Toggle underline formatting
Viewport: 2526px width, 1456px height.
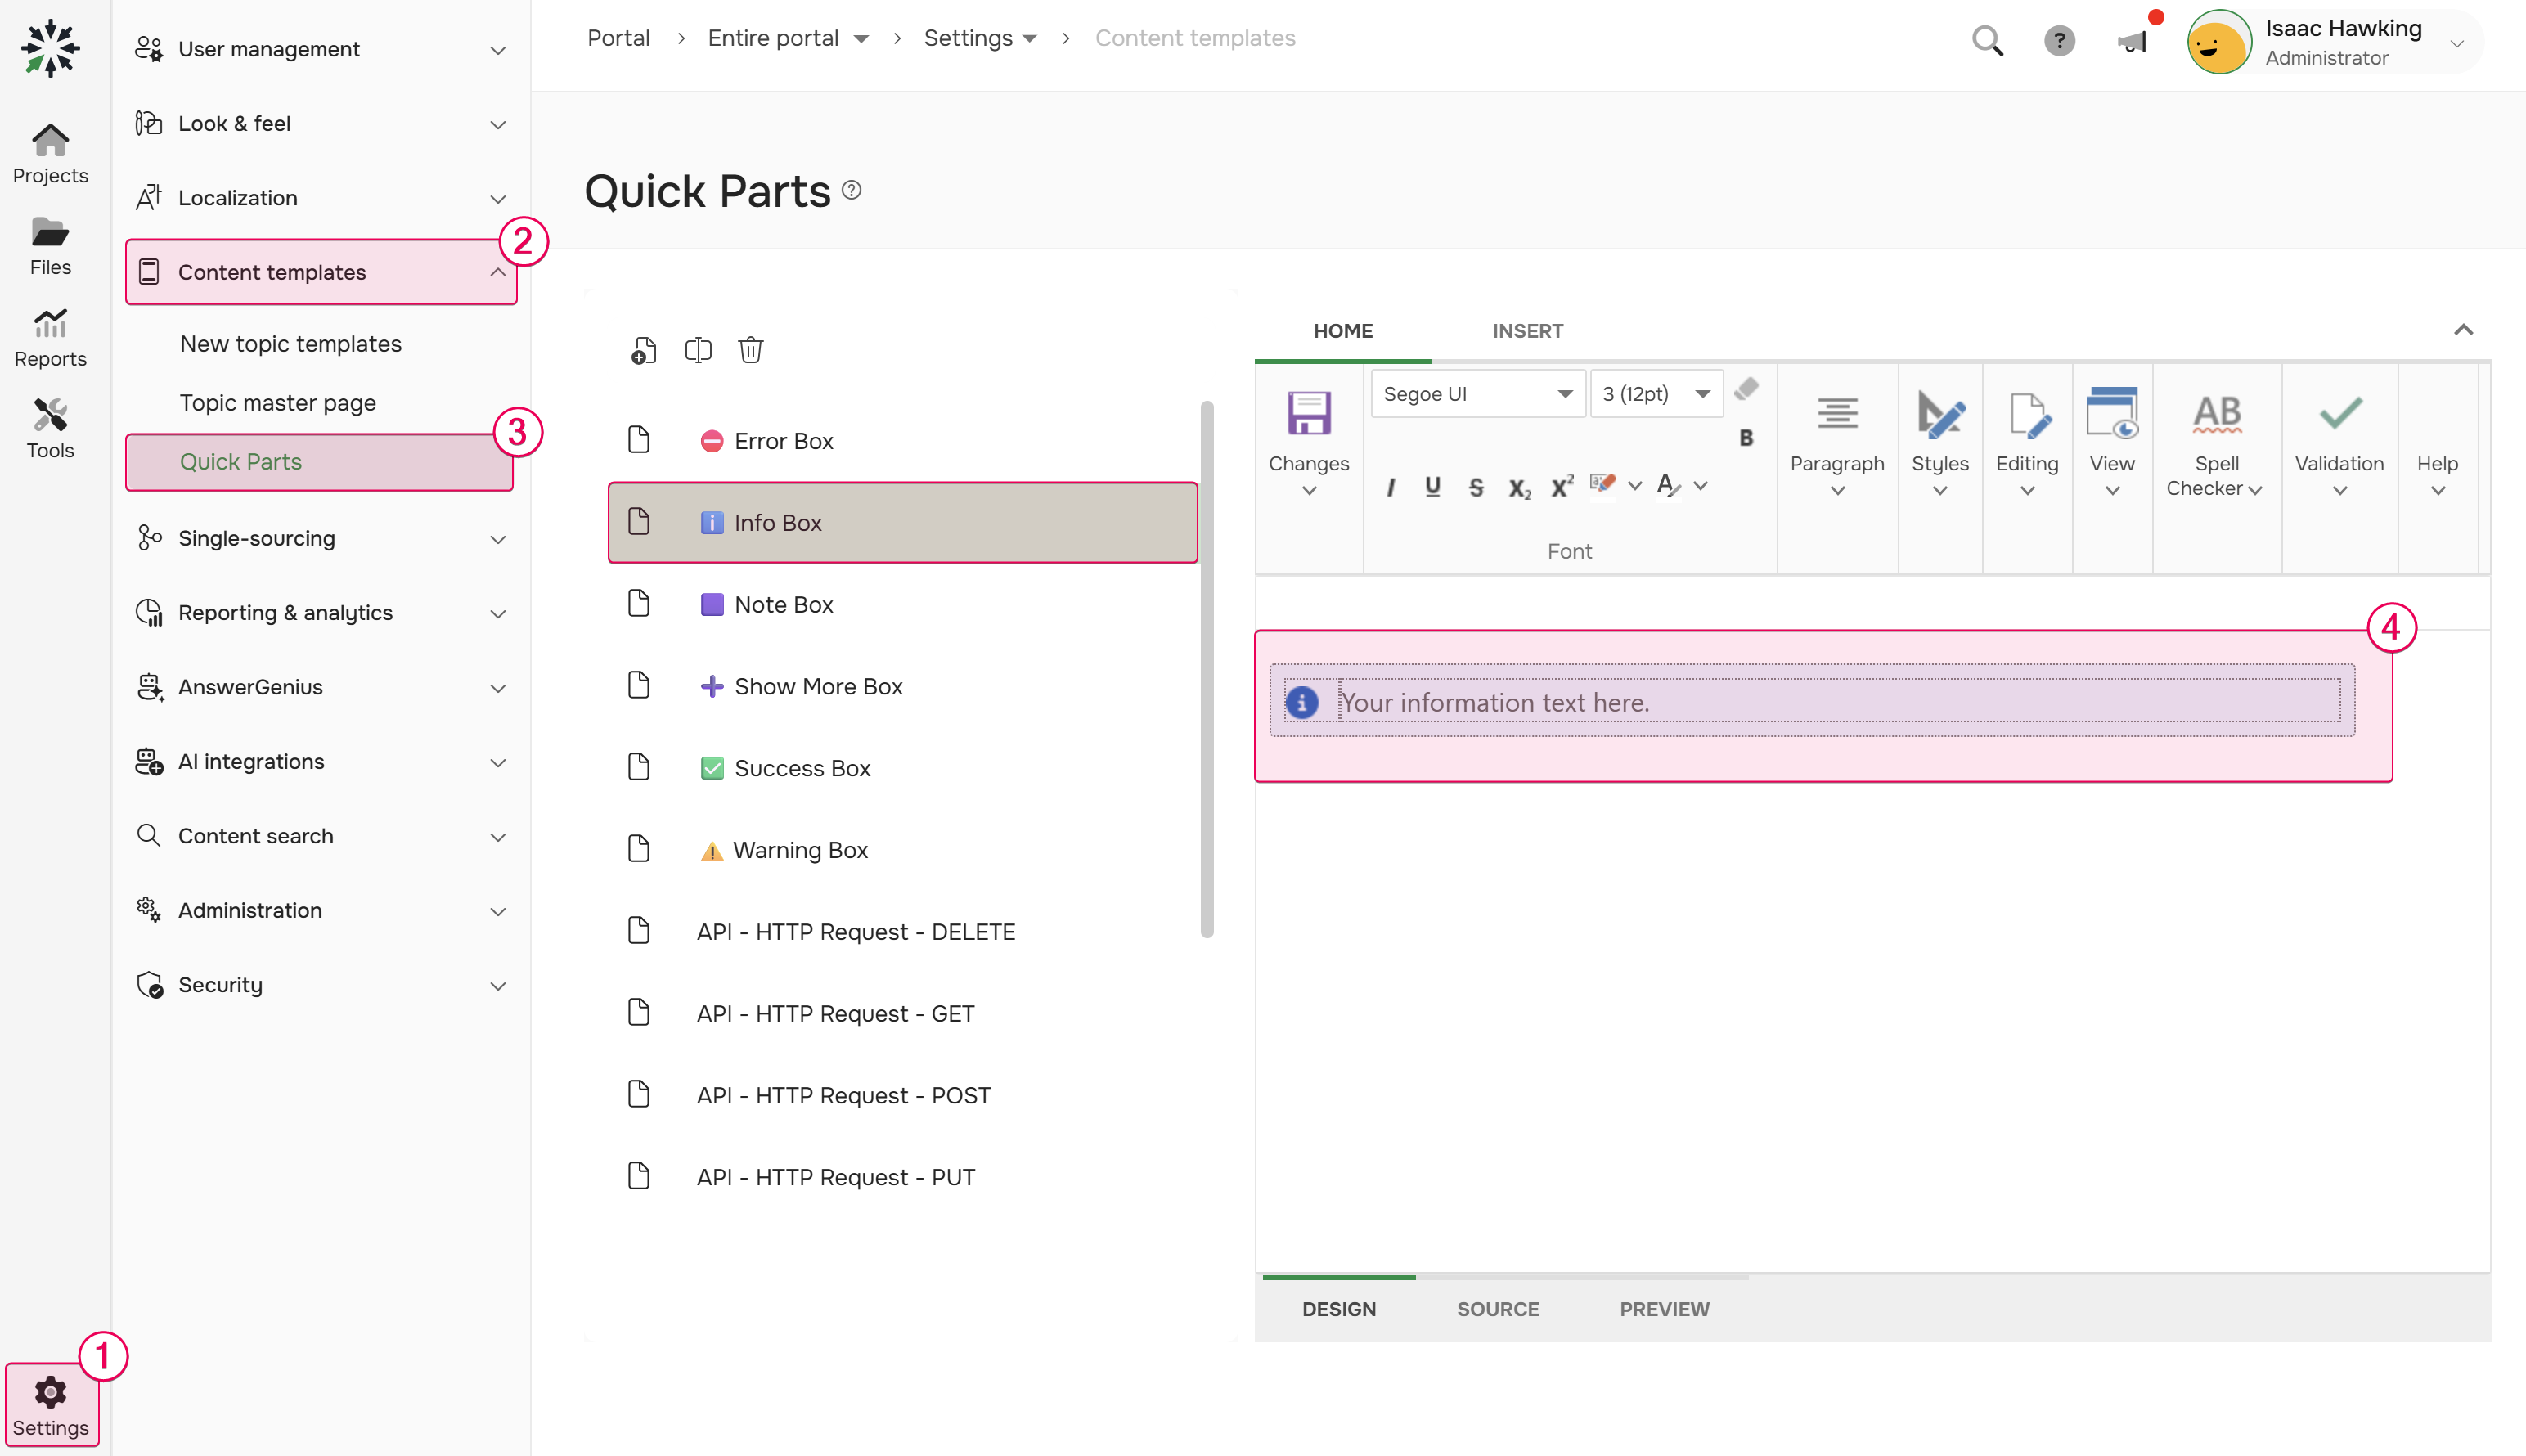click(1432, 487)
